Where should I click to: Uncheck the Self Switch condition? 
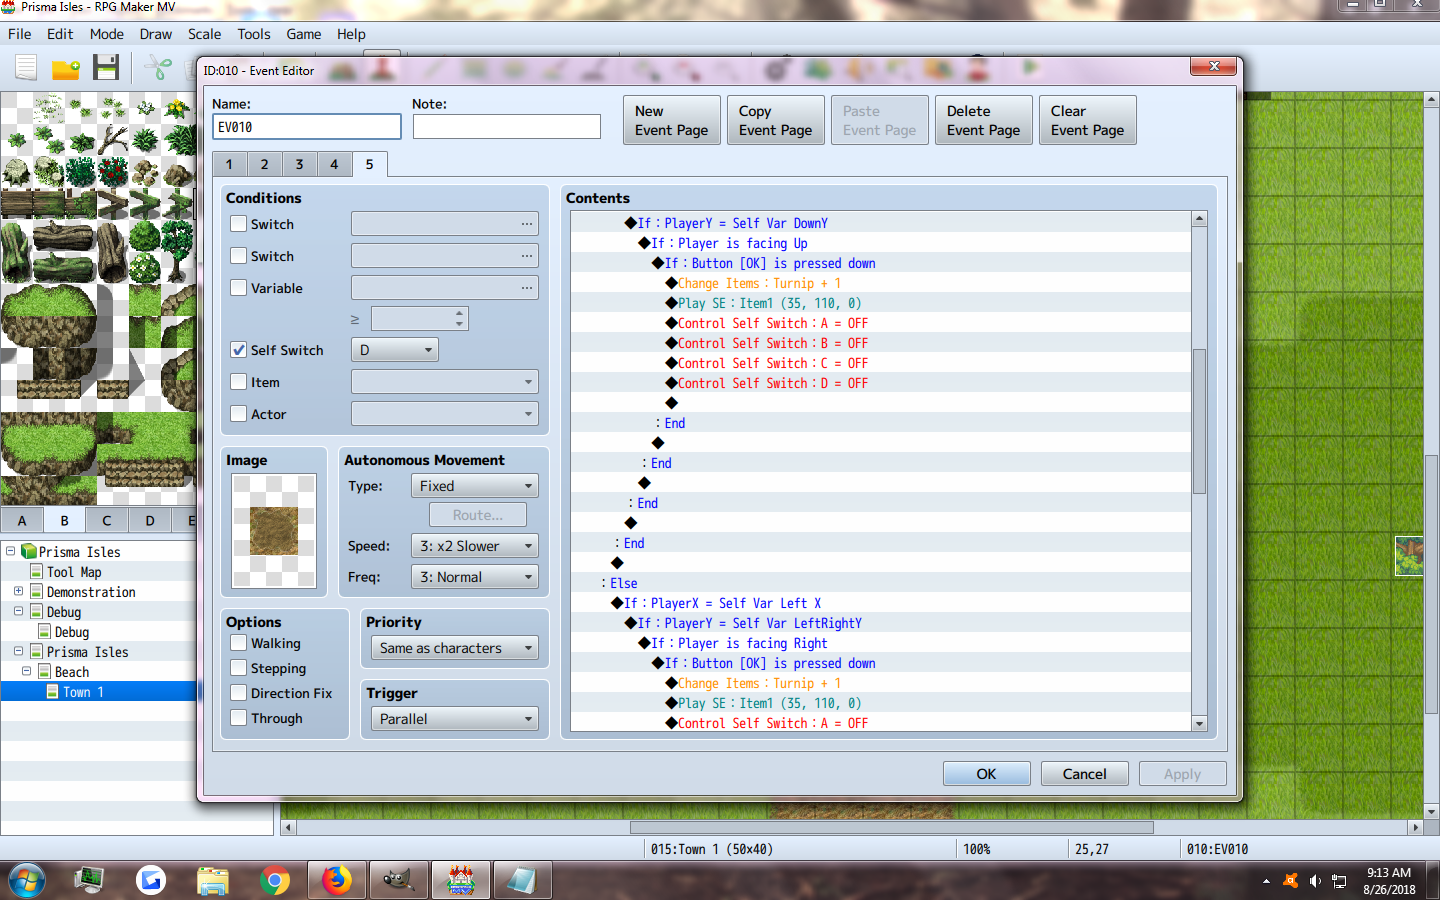click(239, 350)
